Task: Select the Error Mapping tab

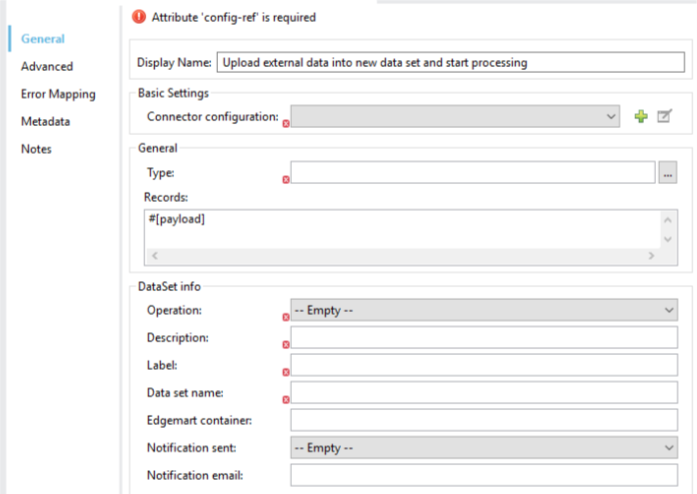Action: [x=58, y=94]
